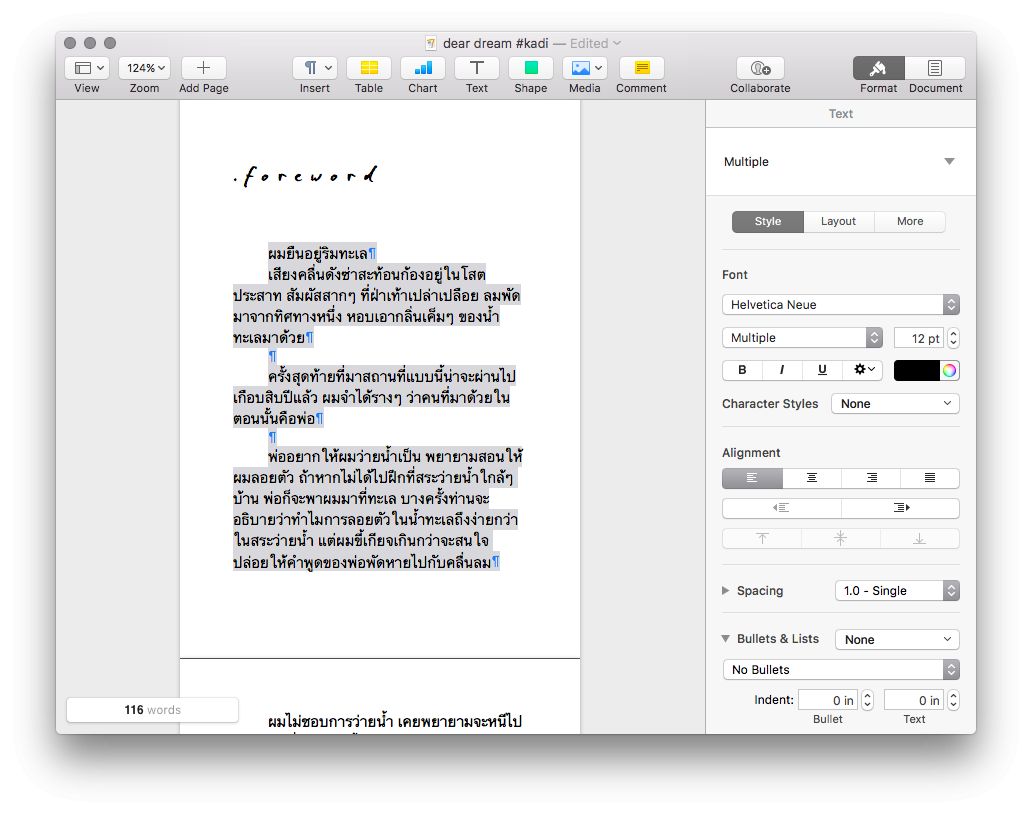Open the Document inspector panel

pyautogui.click(x=934, y=68)
